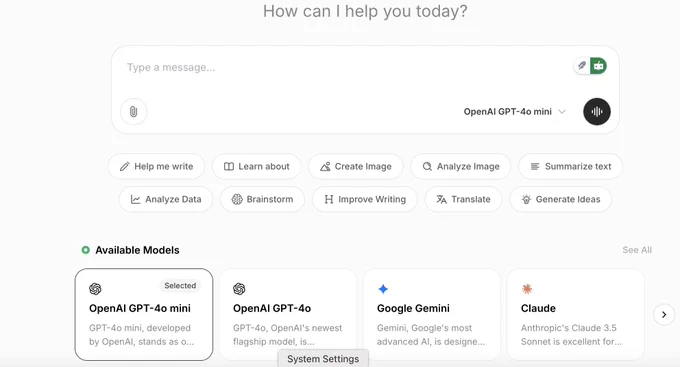Image resolution: width=680 pixels, height=367 pixels.
Task: Pick the Create Image suggestion chip
Action: tap(356, 166)
